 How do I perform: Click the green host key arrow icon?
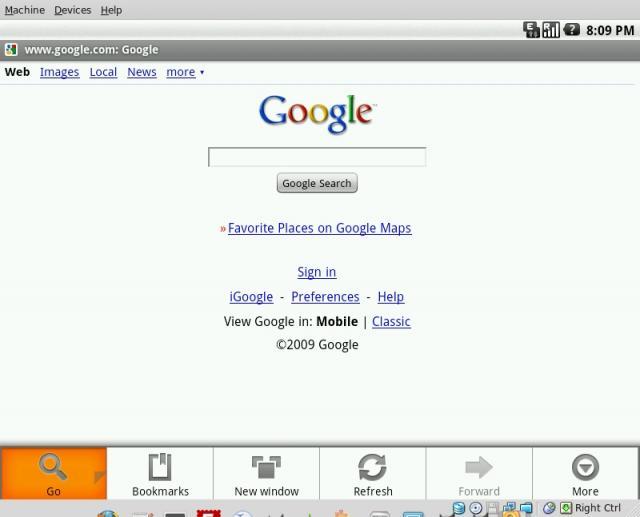pos(566,508)
